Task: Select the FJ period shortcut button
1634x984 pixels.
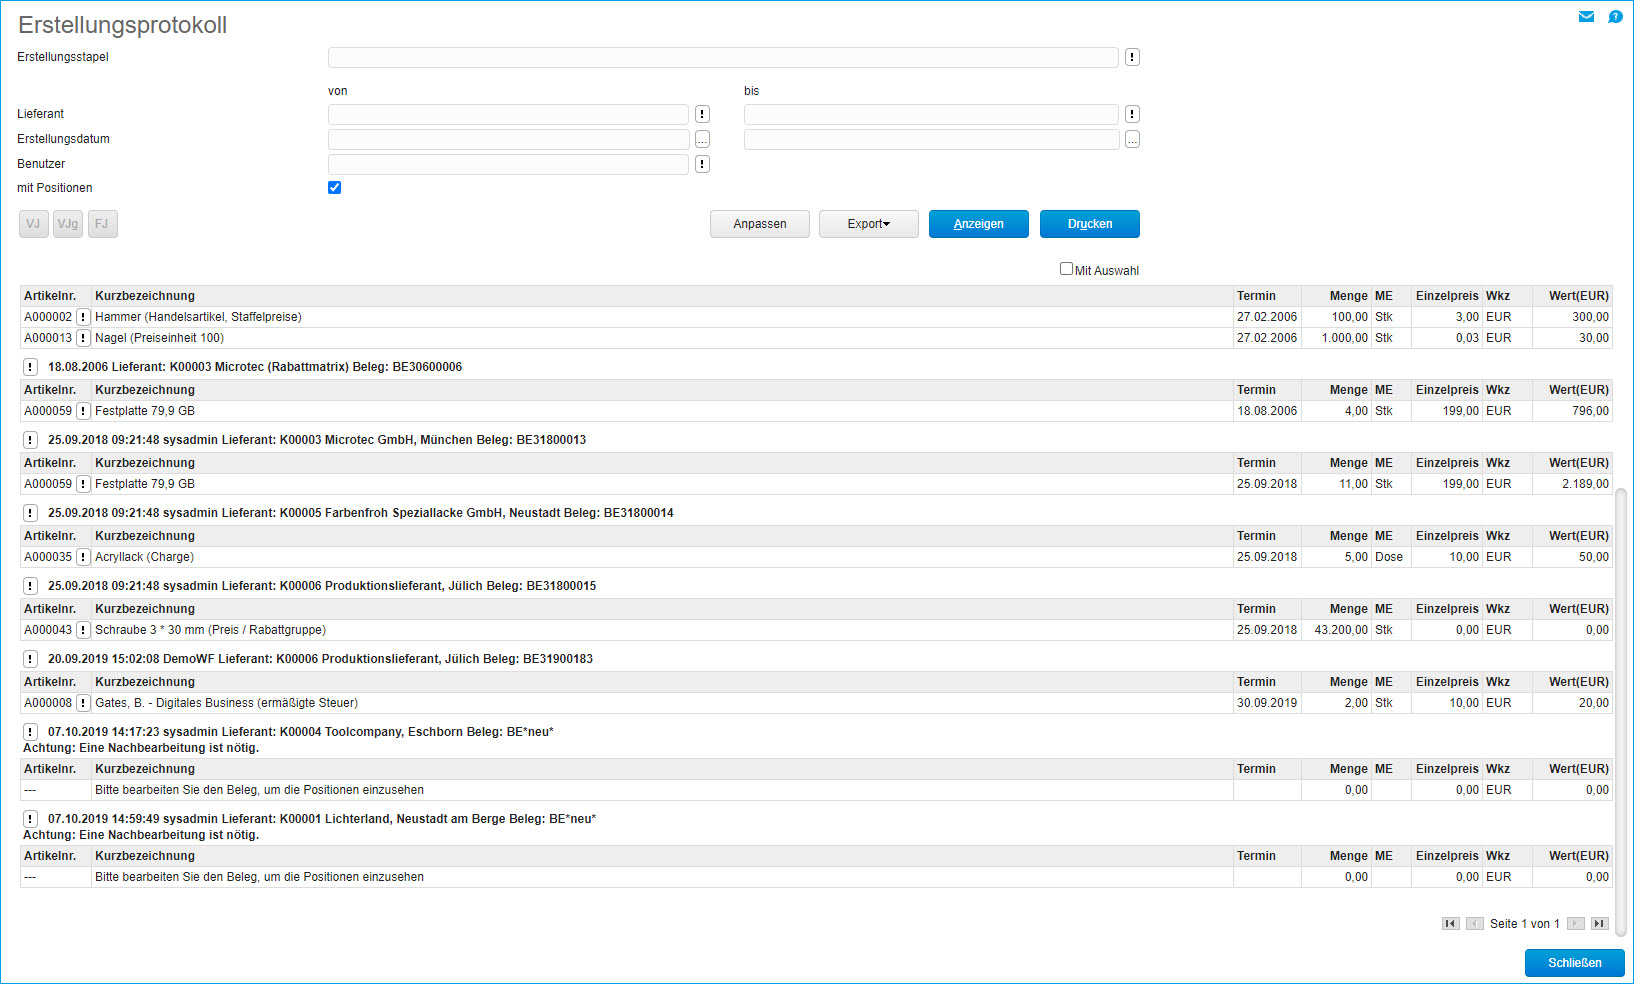Action: [x=102, y=224]
